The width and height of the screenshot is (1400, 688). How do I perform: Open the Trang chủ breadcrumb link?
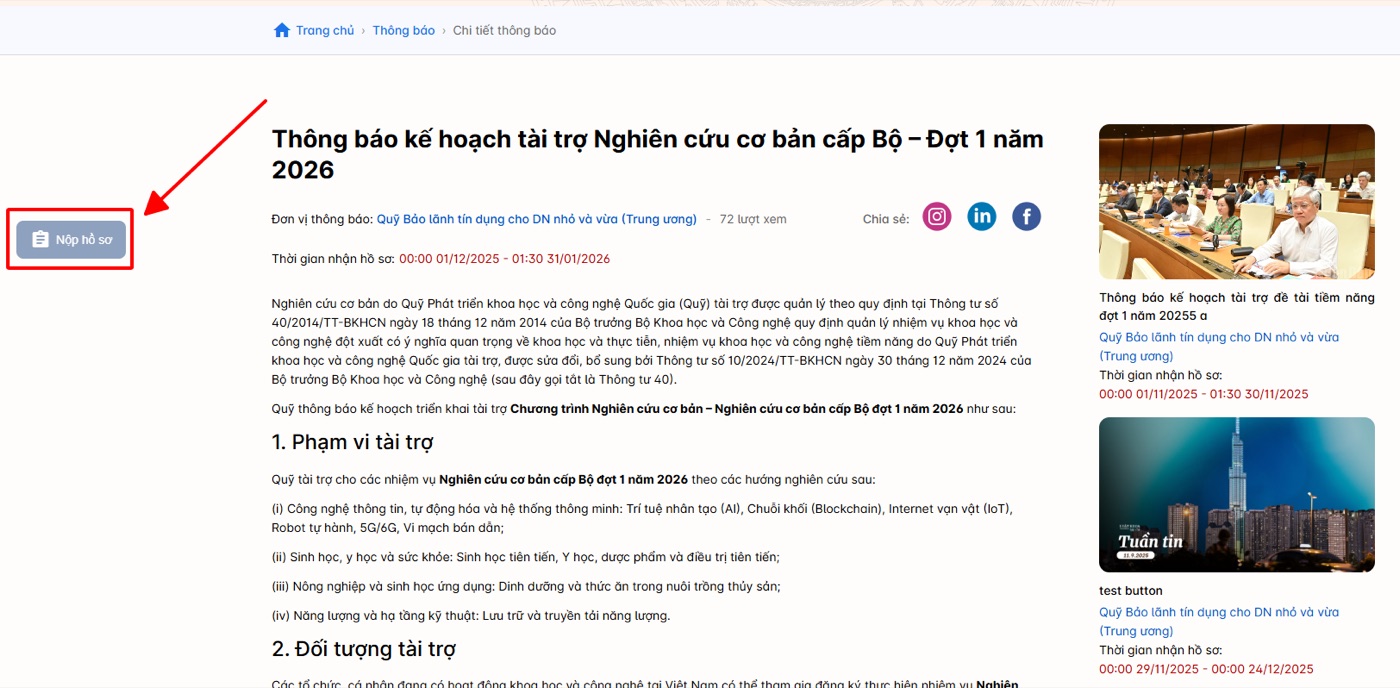325,31
